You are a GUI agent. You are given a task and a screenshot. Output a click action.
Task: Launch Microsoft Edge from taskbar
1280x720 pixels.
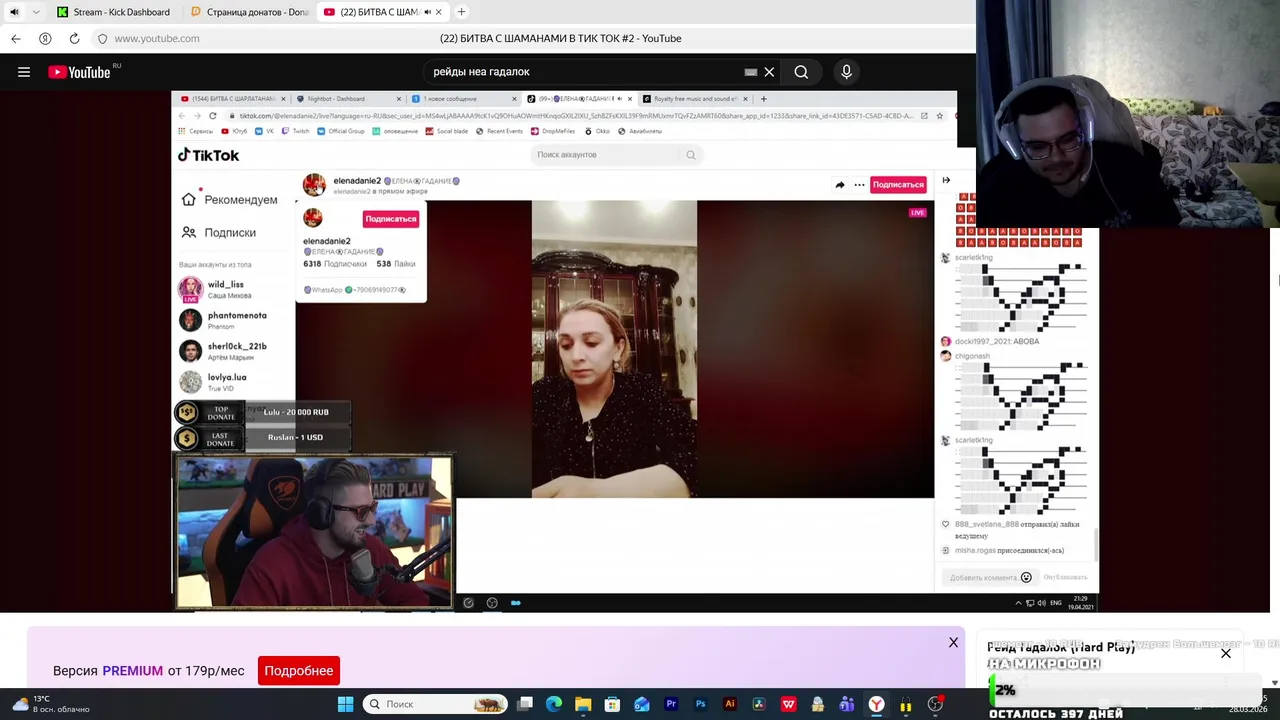[554, 704]
